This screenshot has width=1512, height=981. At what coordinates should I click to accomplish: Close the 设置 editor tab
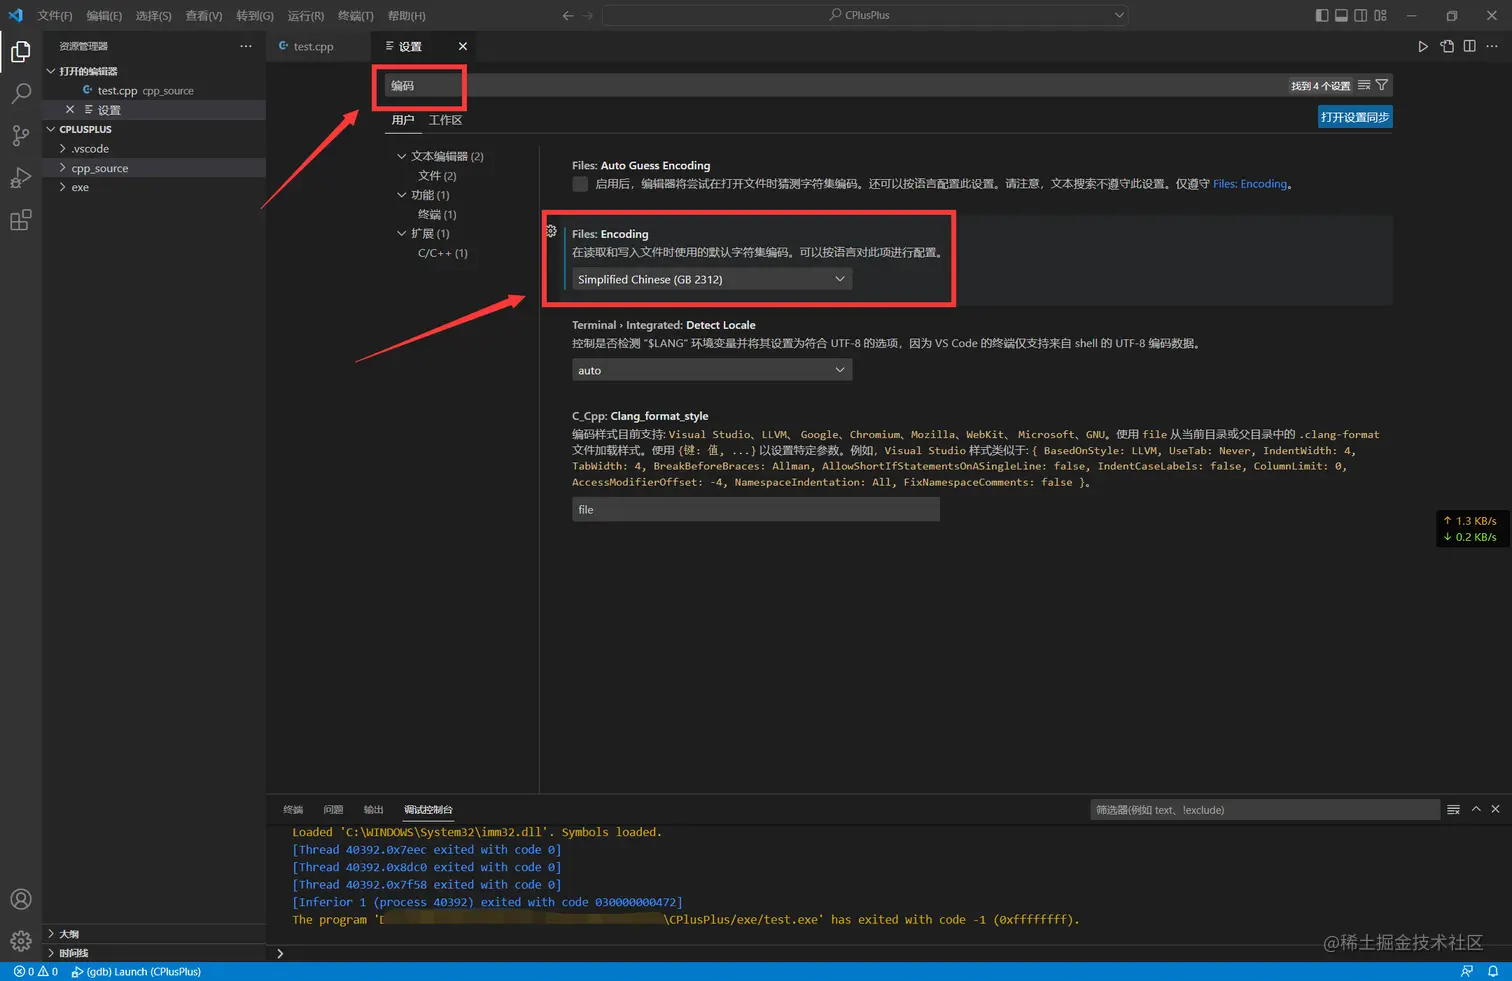pyautogui.click(x=463, y=46)
